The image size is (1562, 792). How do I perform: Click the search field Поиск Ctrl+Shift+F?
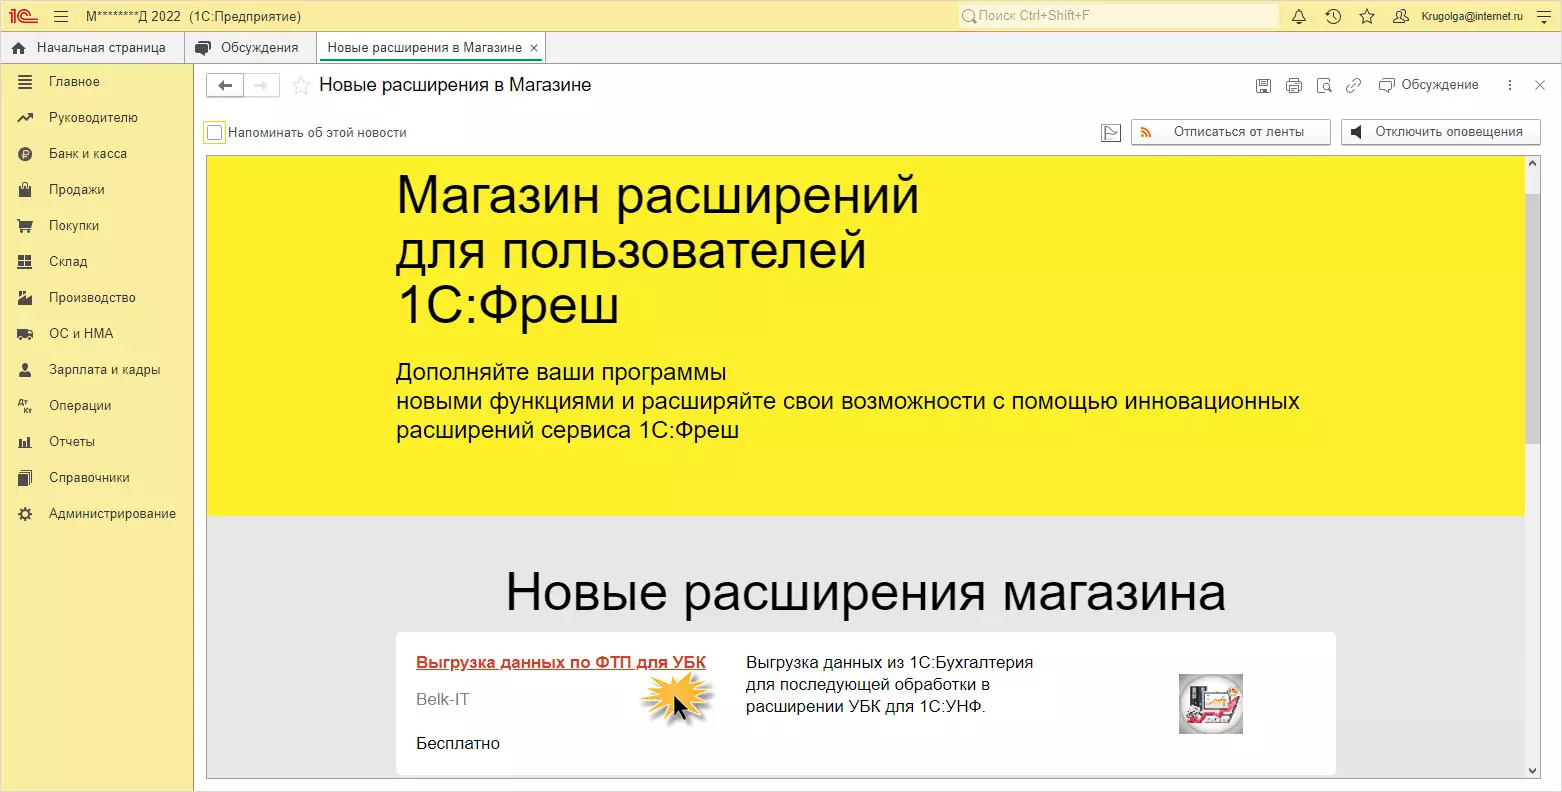1119,16
